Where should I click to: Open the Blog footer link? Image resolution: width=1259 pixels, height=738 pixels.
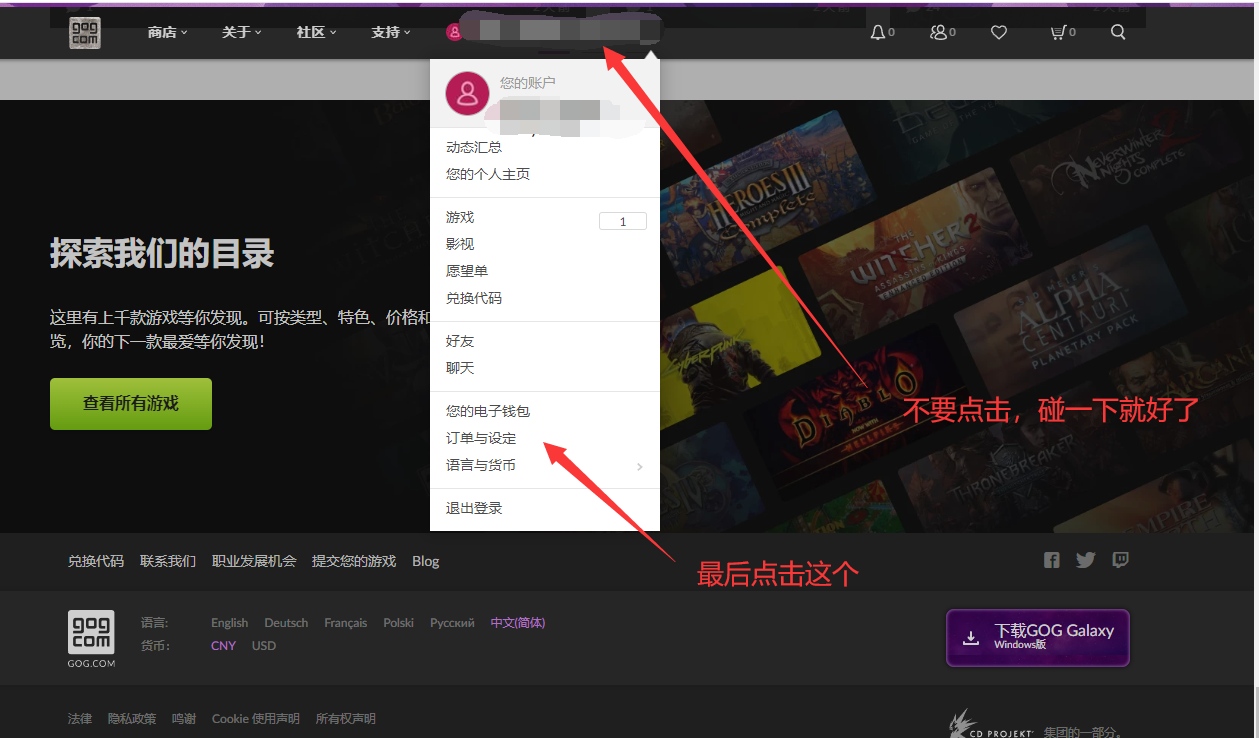click(426, 561)
